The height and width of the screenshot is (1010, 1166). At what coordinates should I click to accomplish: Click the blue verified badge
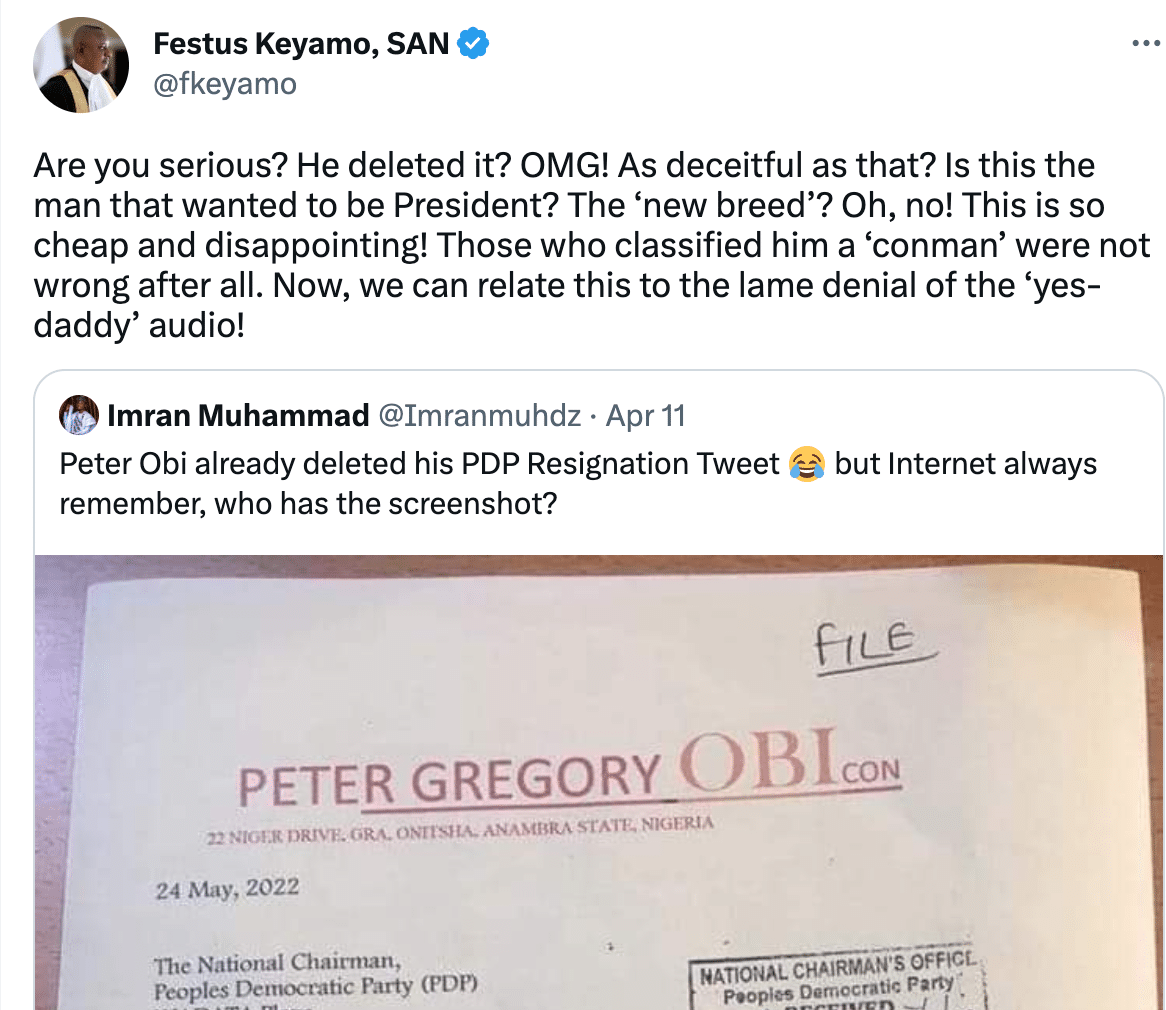point(473,43)
